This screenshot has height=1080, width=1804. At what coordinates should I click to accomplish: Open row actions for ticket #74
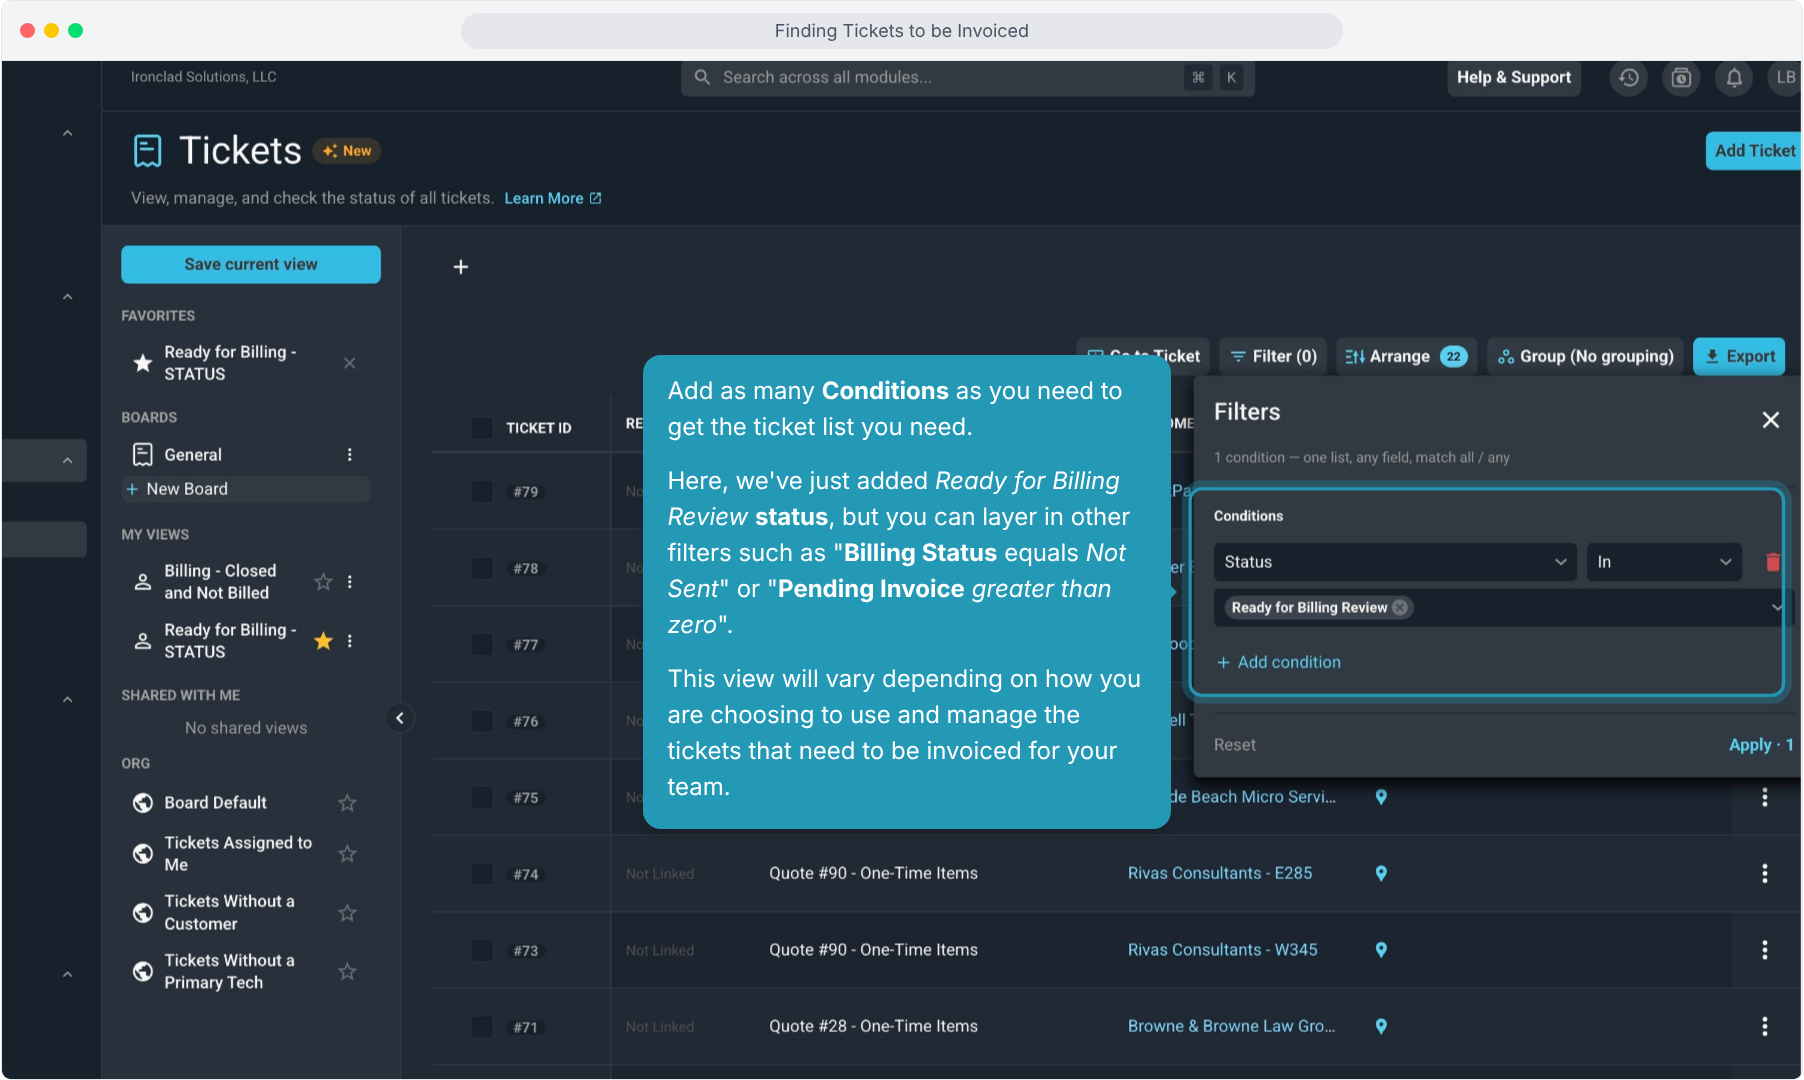(x=1764, y=874)
